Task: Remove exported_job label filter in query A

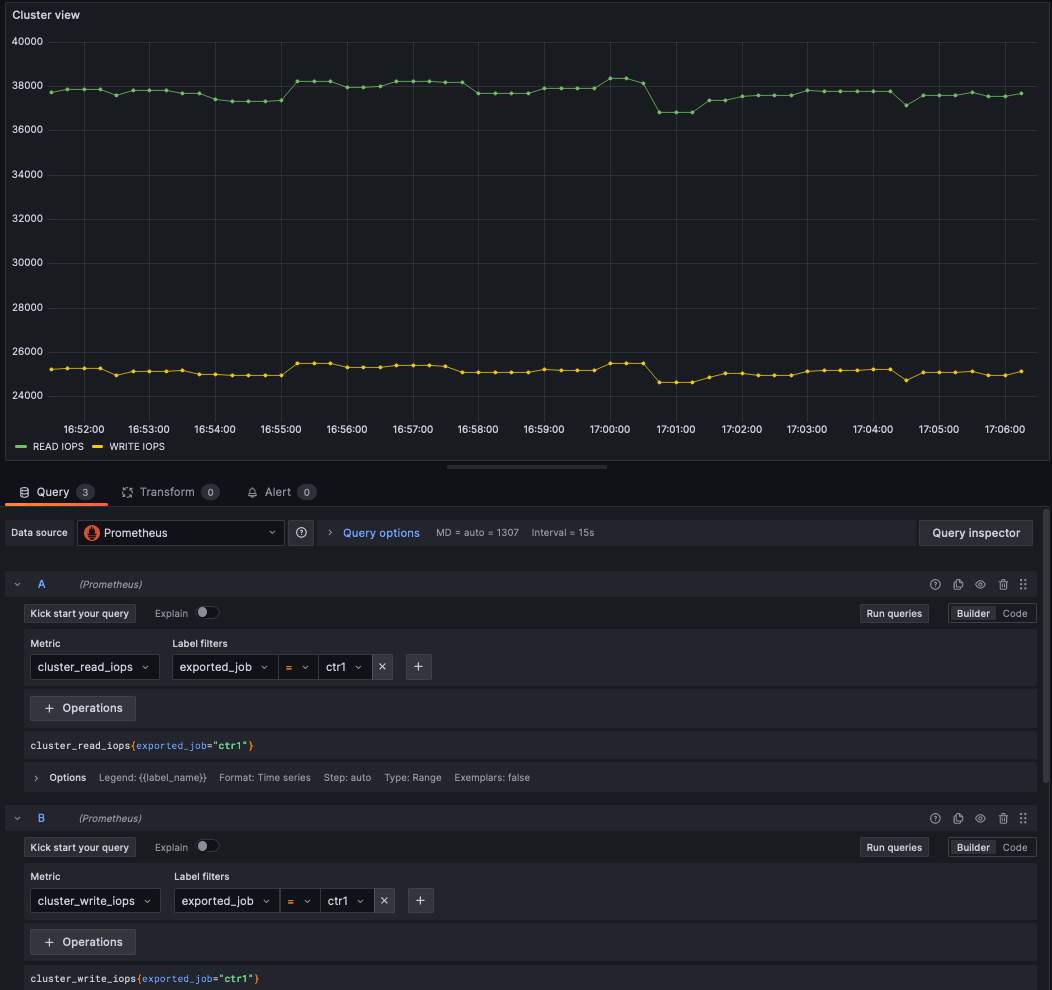Action: tap(382, 667)
